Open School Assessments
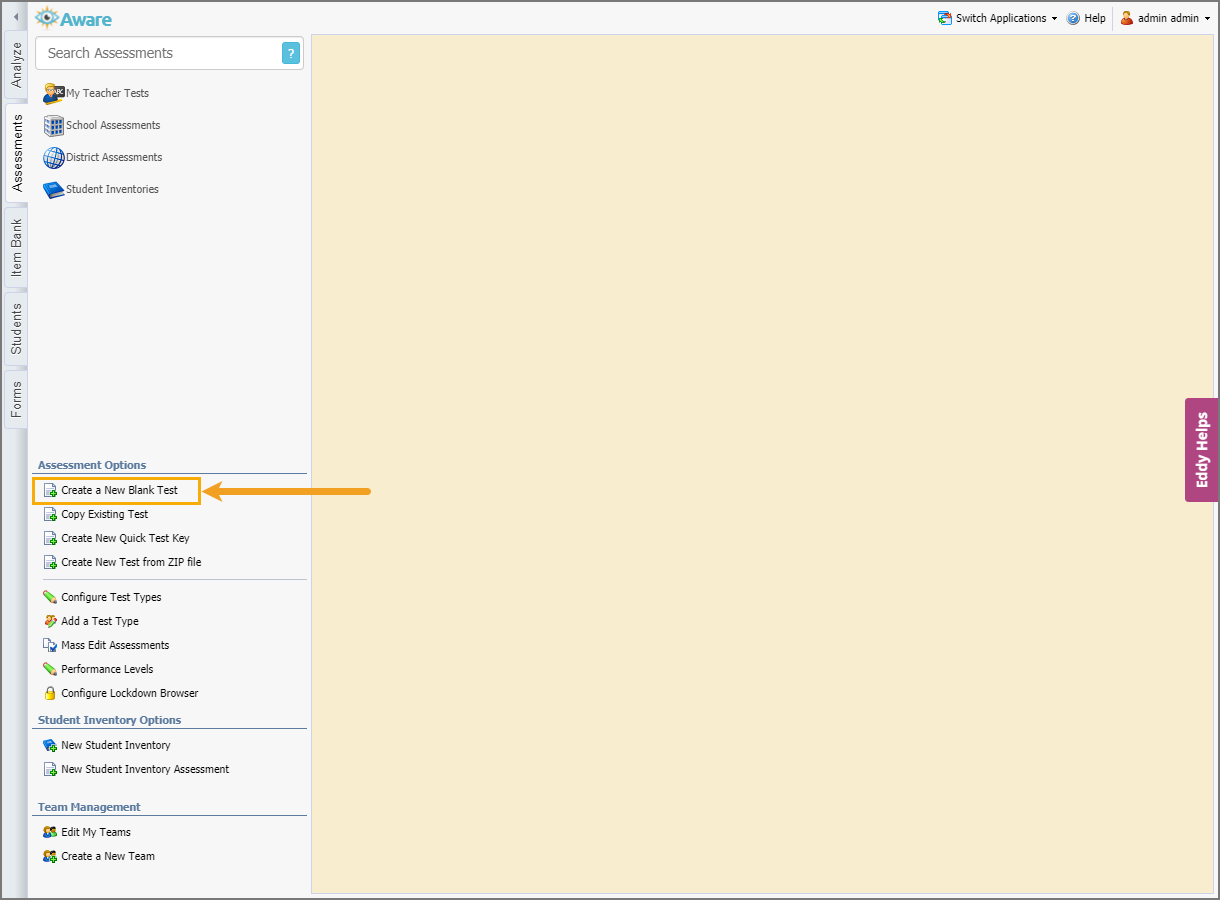1220x900 pixels. [113, 125]
